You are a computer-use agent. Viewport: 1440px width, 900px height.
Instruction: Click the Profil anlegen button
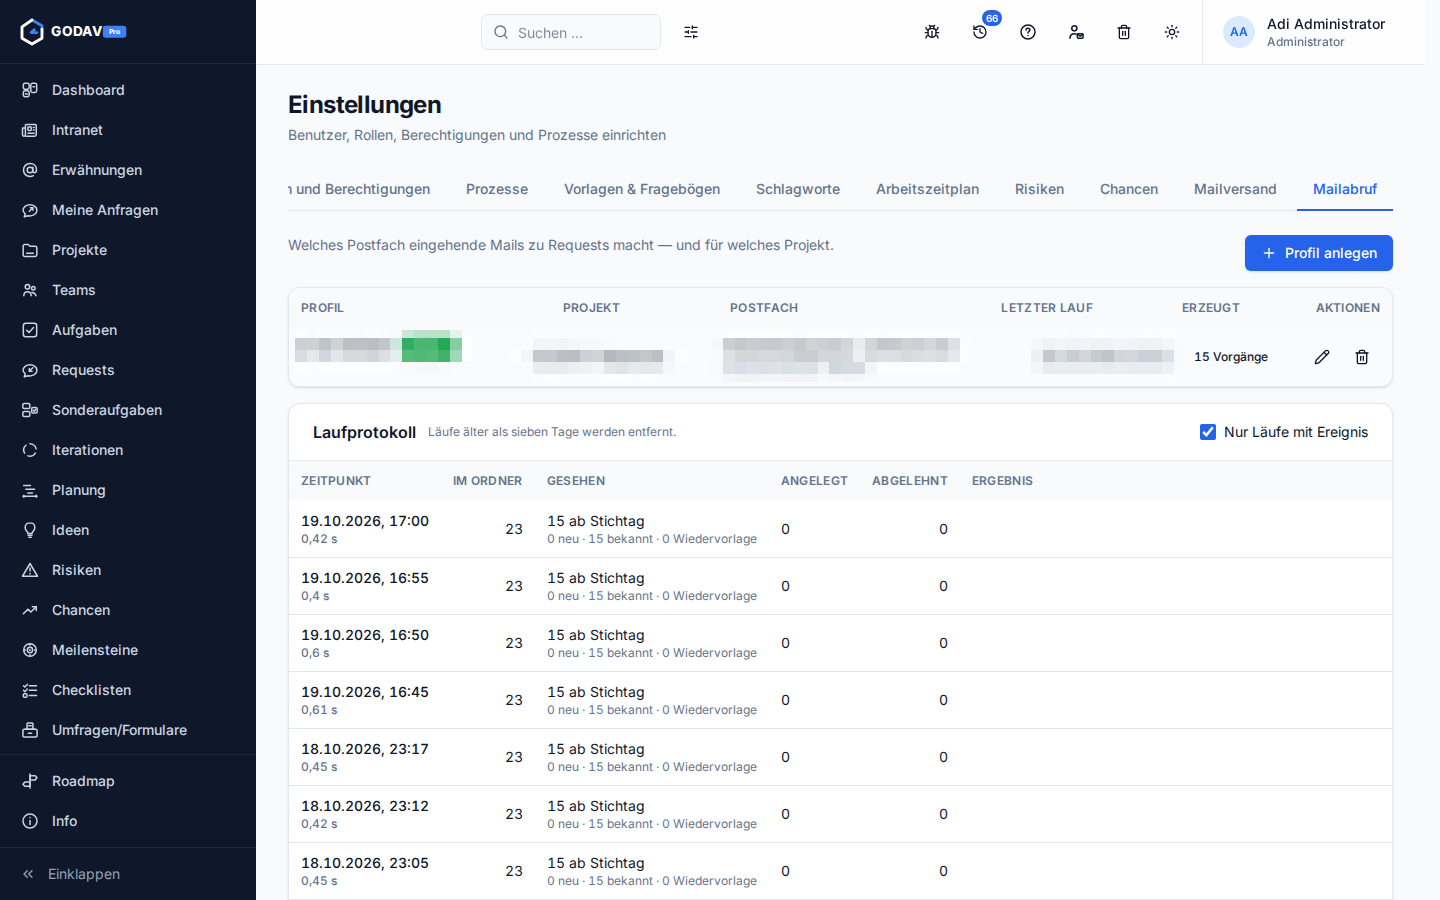[x=1319, y=253]
